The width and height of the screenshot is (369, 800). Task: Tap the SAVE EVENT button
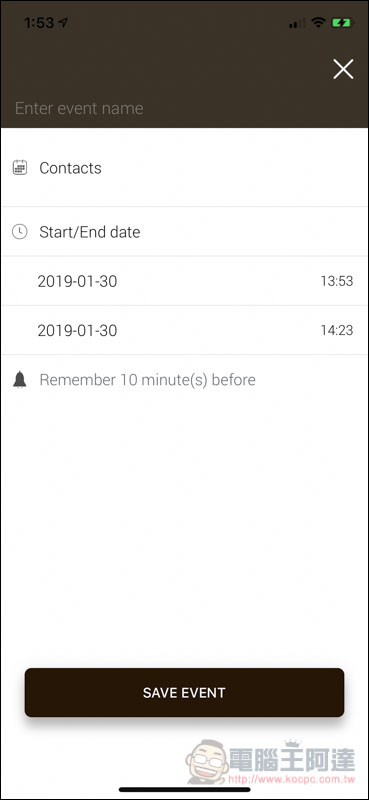coord(184,692)
